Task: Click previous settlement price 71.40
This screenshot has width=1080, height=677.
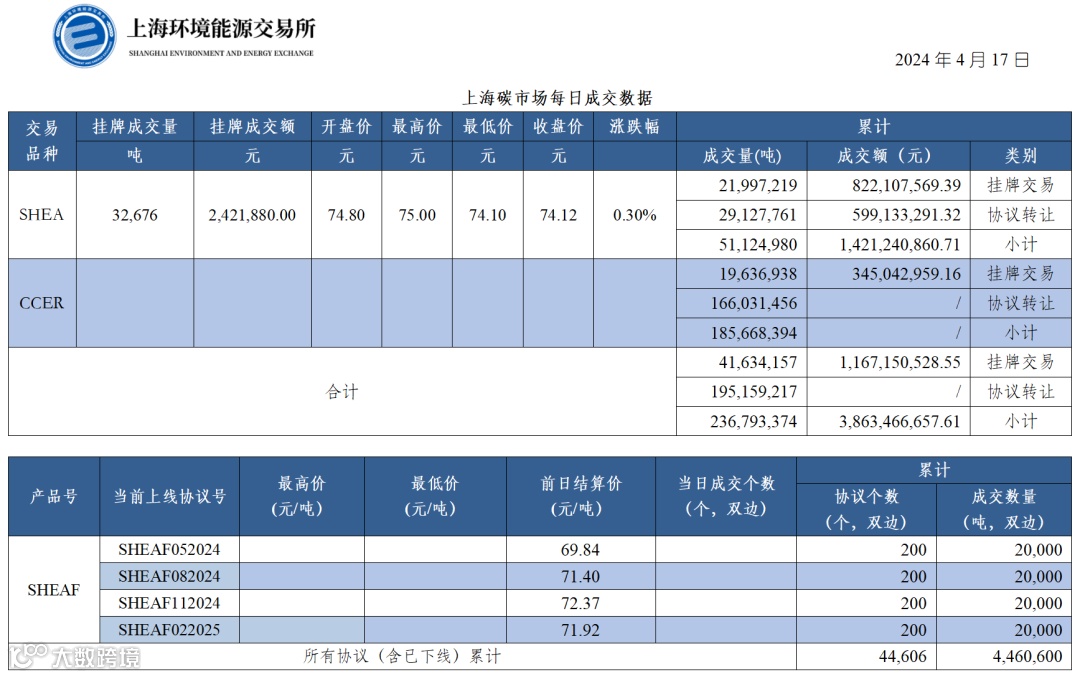Action: pyautogui.click(x=581, y=576)
